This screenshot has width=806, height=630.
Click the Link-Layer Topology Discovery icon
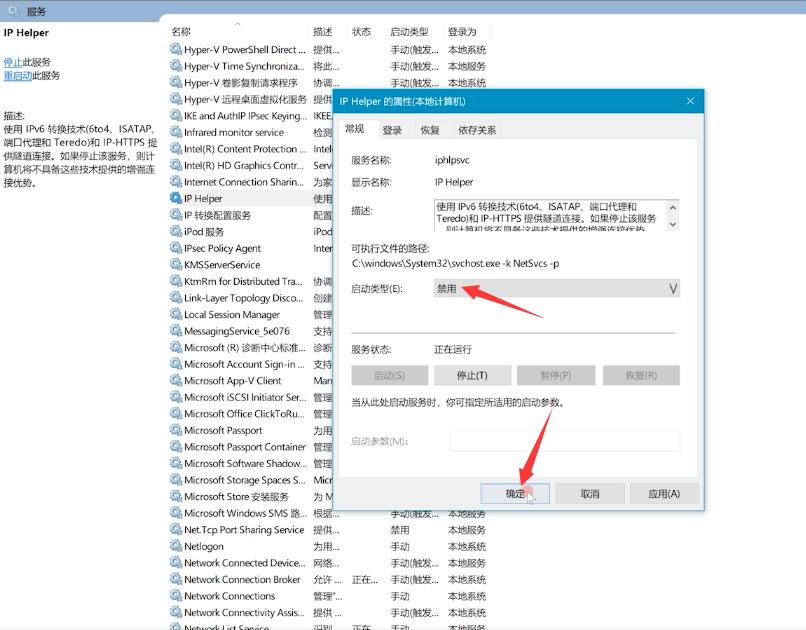point(176,298)
